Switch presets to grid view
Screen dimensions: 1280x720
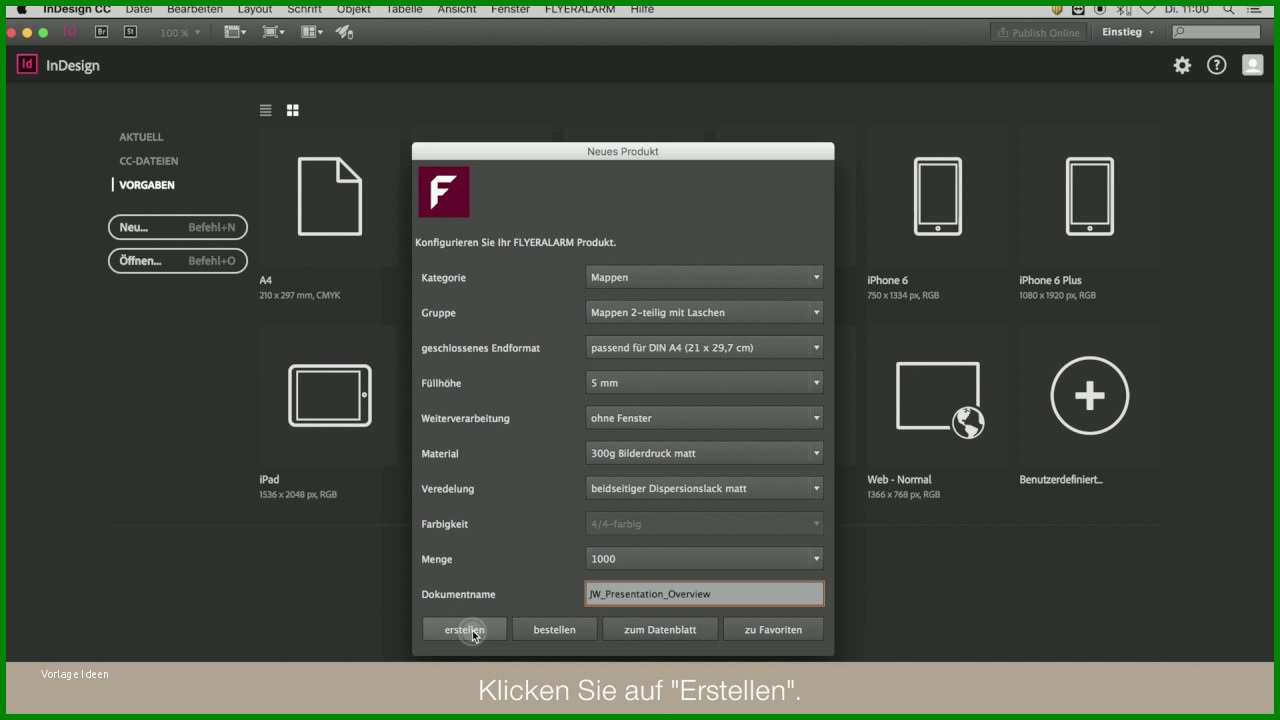point(292,110)
